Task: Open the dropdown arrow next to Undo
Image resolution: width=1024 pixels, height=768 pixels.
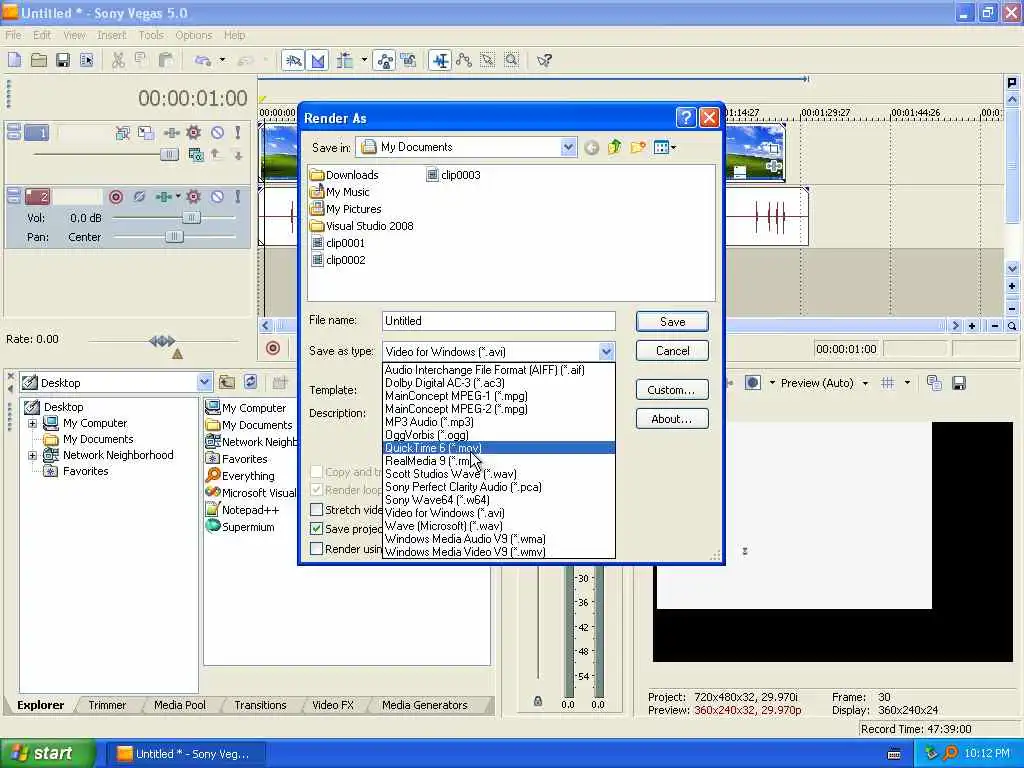Action: coord(222,60)
